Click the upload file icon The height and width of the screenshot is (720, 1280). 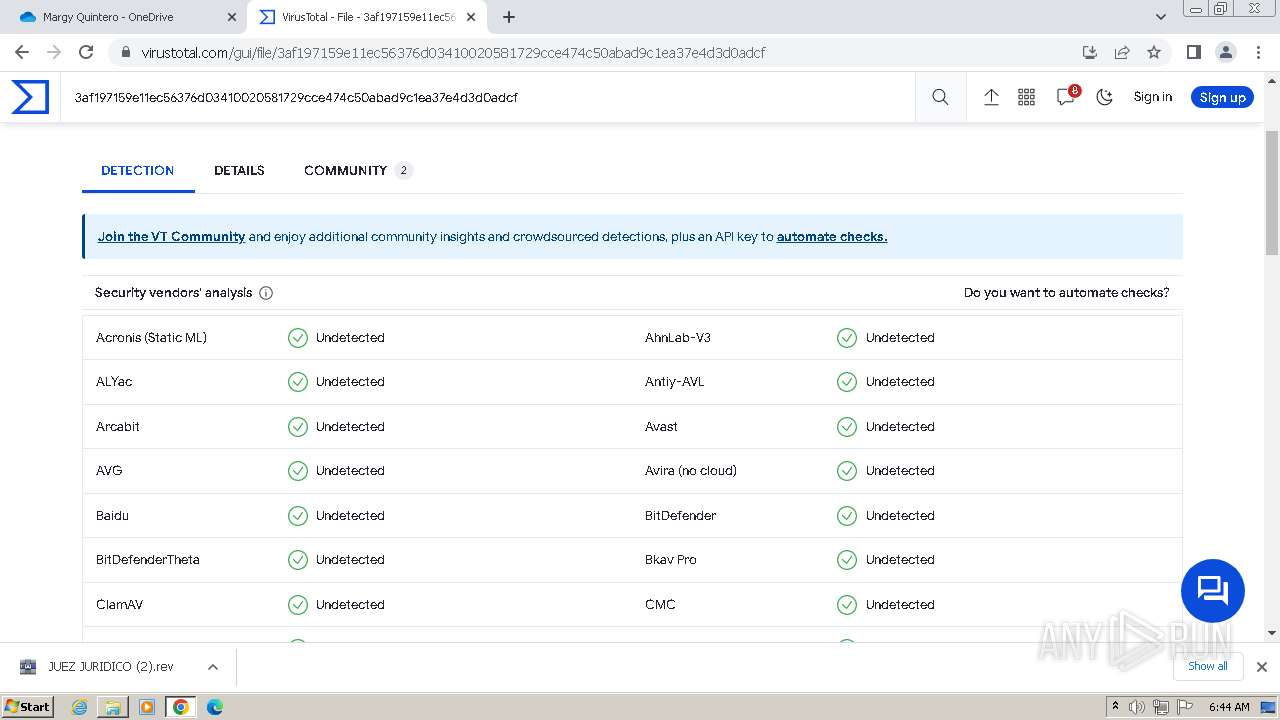[991, 97]
